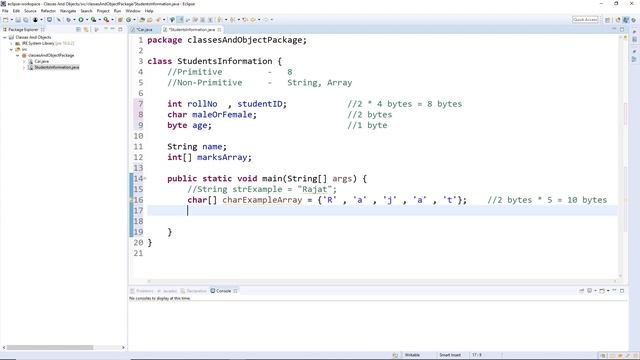Screen dimensions: 640x360
Task: Maximize the Console view
Action: (x=622, y=291)
